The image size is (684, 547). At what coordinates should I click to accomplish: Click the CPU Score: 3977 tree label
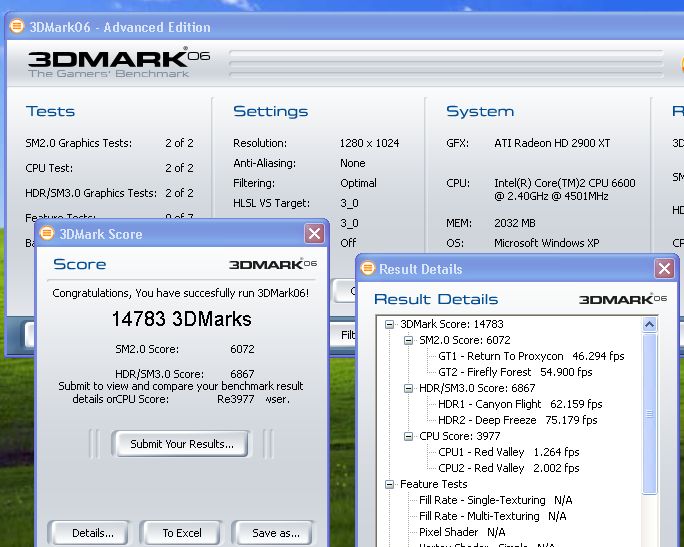coord(460,436)
